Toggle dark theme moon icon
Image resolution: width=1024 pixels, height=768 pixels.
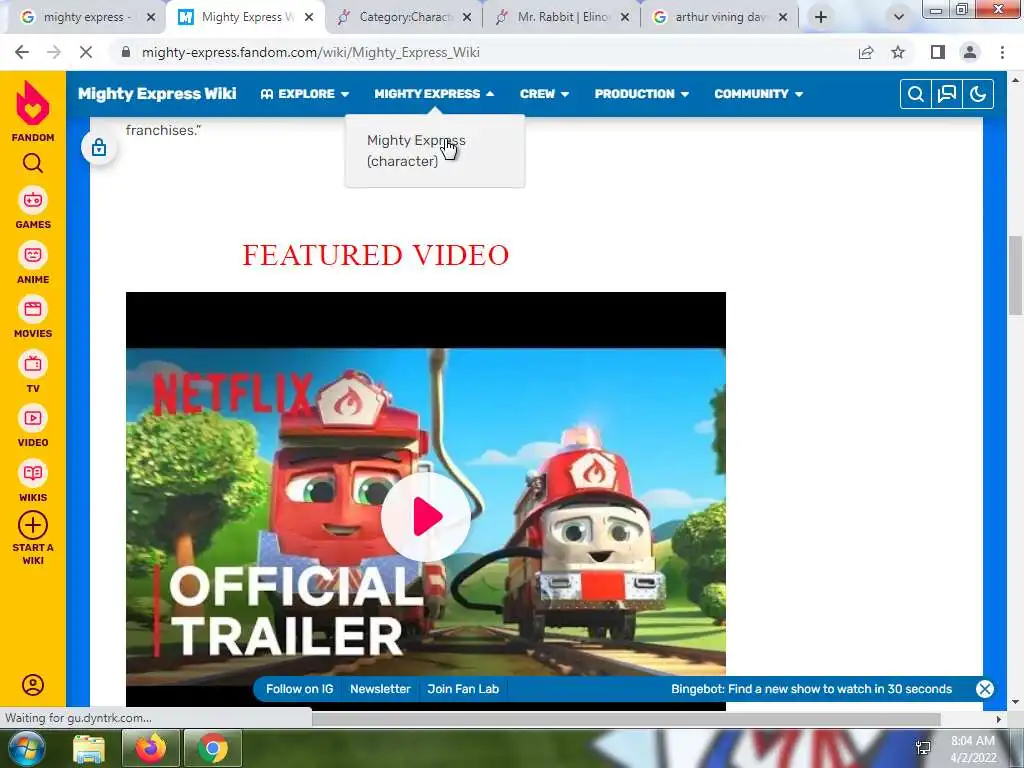pyautogui.click(x=978, y=94)
